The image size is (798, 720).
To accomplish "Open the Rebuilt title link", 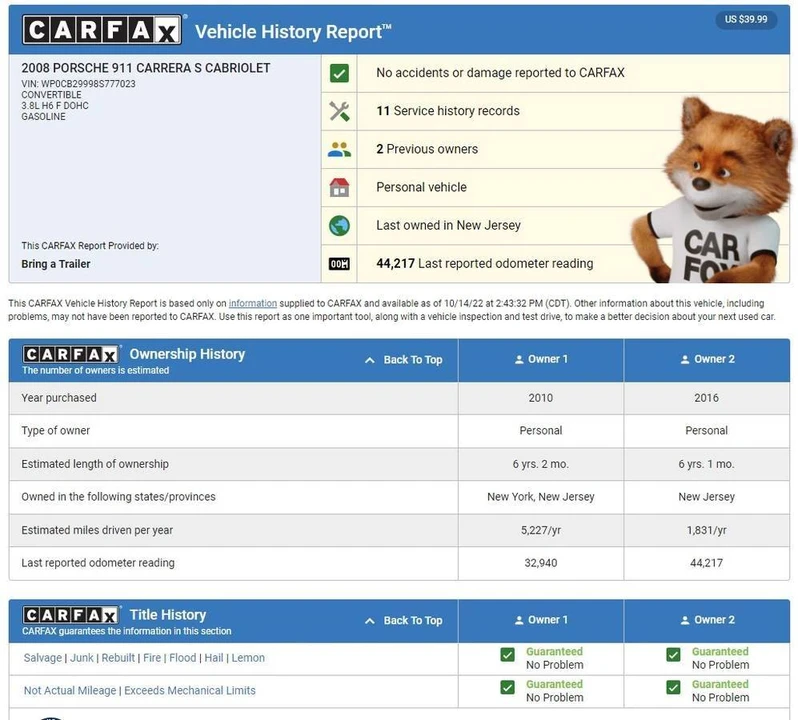I will 118,658.
